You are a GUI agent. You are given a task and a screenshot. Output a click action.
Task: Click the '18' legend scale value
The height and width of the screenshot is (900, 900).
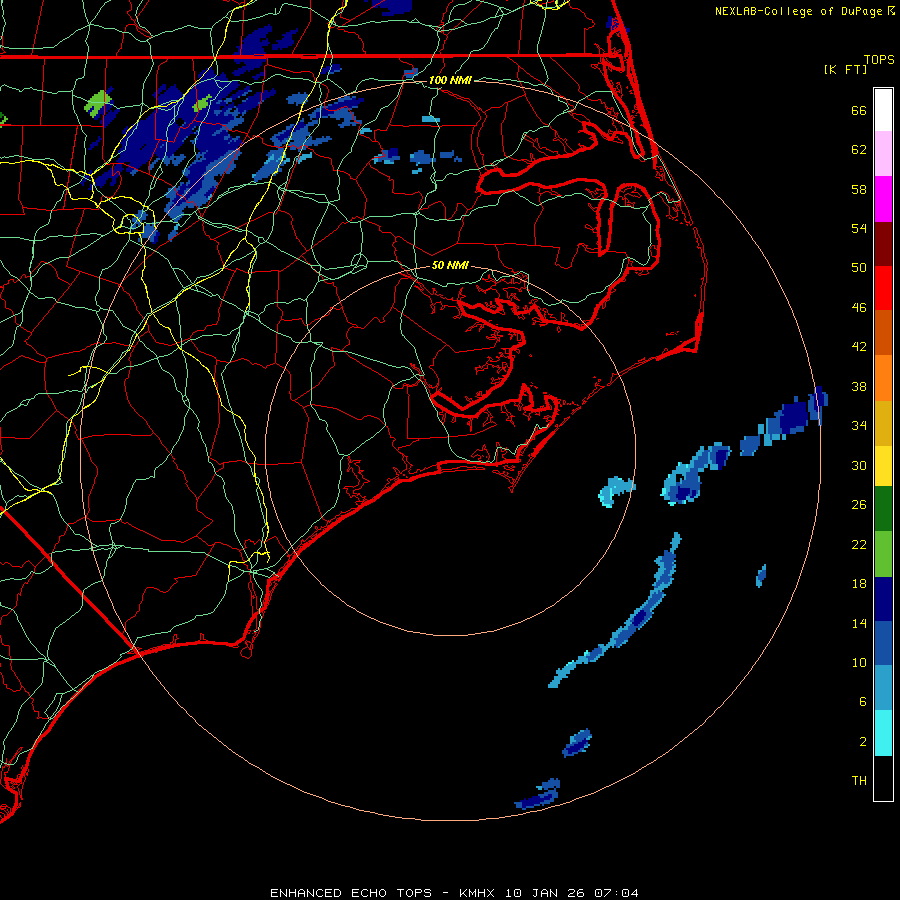coord(859,584)
